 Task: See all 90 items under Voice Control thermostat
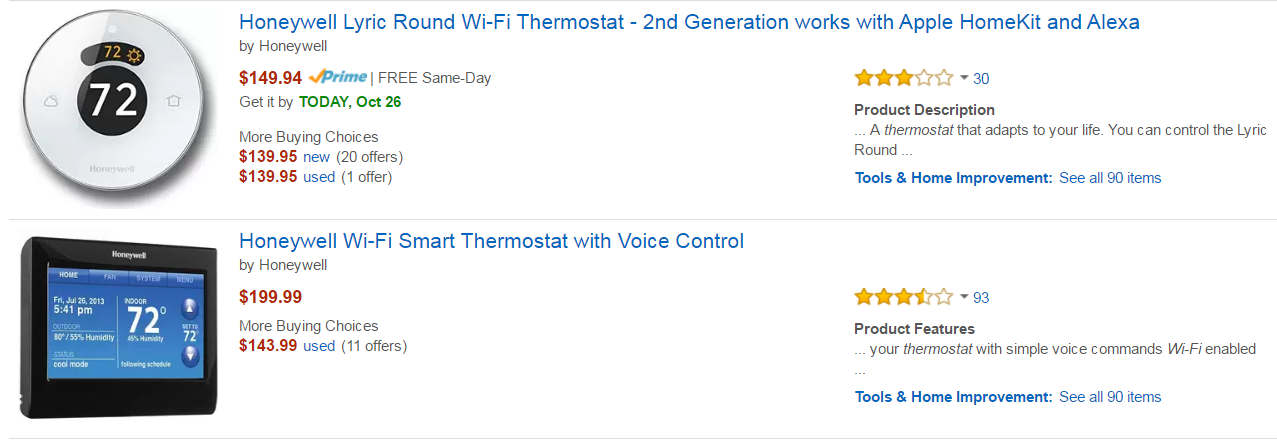click(x=1110, y=397)
